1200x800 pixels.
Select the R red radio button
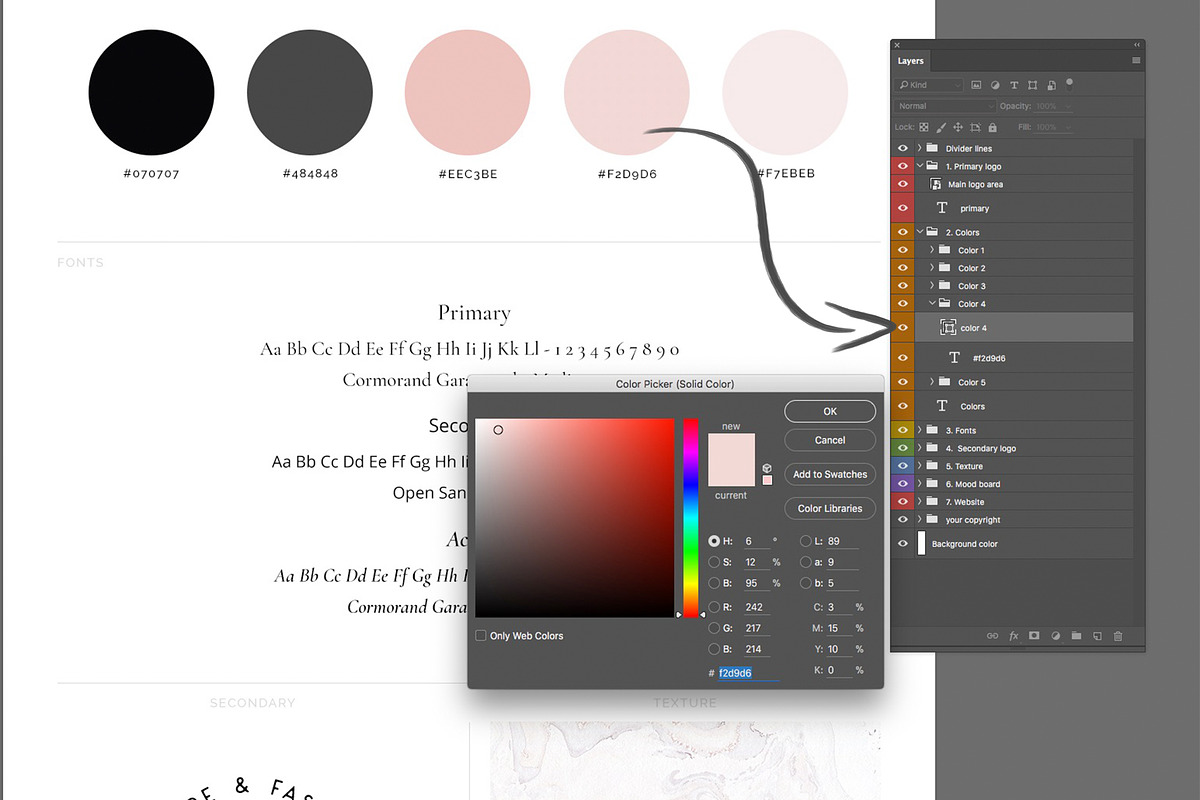pyautogui.click(x=714, y=607)
